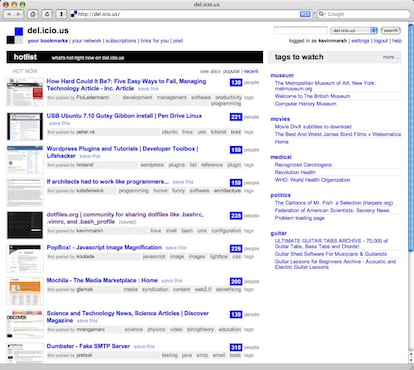Open the museum tag heading
This screenshot has height=370, width=414.
[x=282, y=76]
